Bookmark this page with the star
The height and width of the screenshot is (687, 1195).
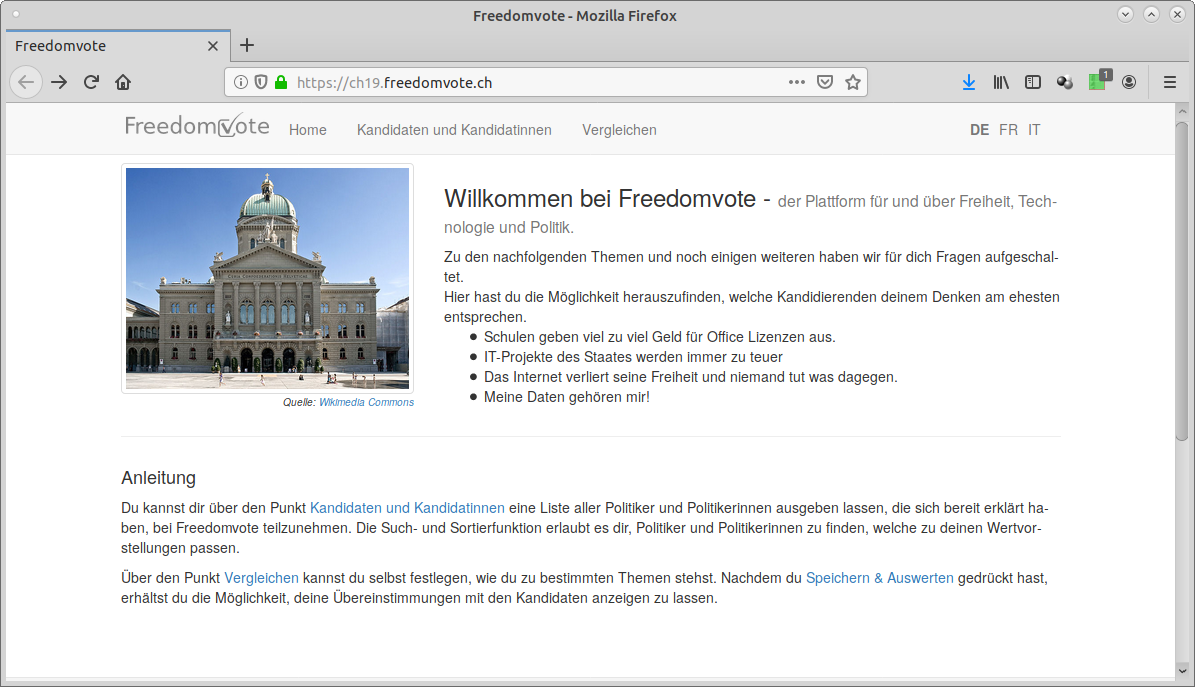click(853, 82)
